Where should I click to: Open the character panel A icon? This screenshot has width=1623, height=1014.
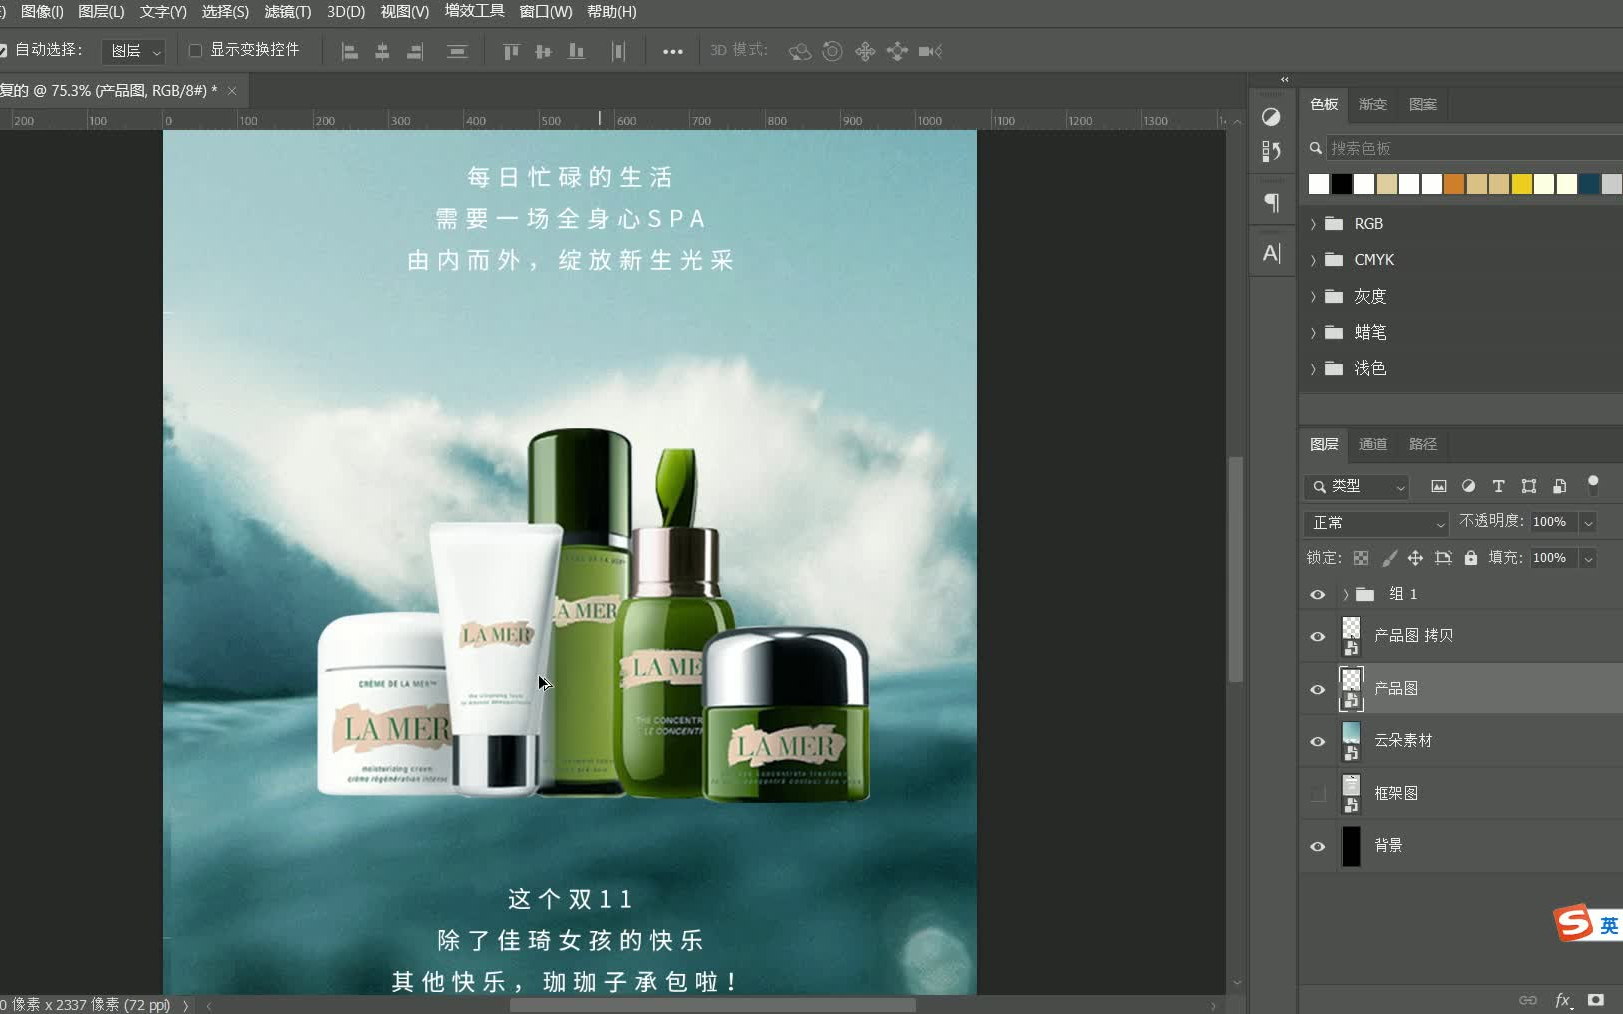pos(1271,253)
